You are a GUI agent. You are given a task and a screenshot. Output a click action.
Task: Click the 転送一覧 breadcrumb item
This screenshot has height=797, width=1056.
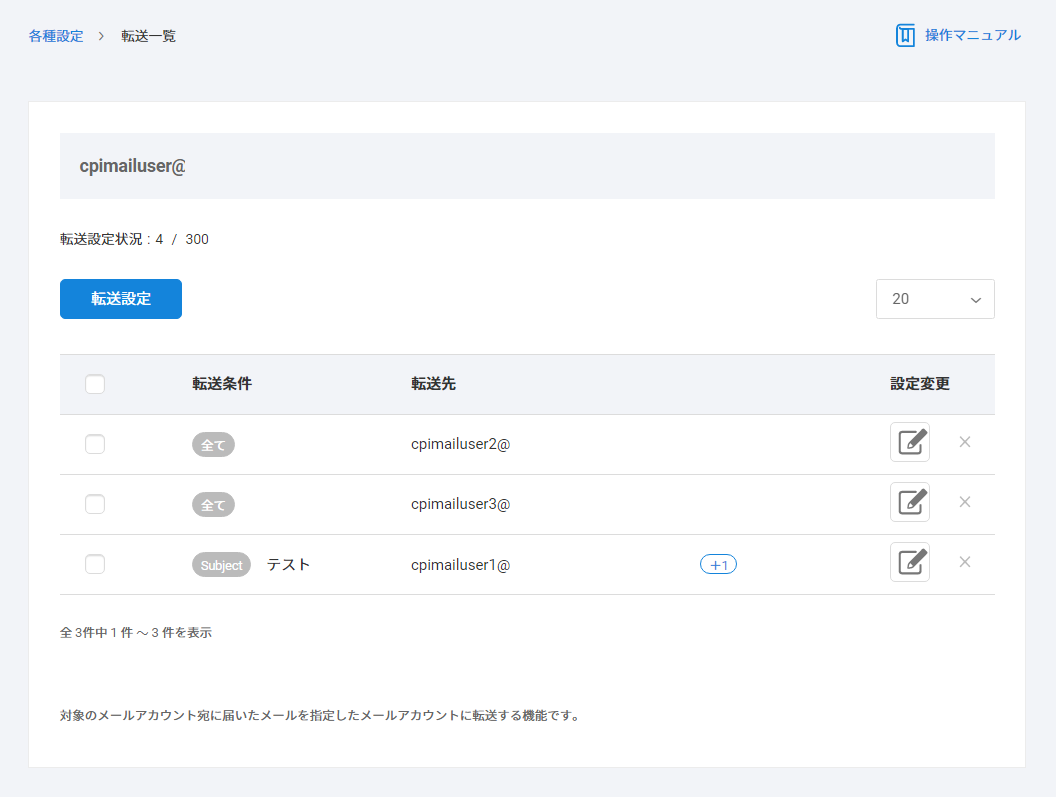(x=149, y=36)
